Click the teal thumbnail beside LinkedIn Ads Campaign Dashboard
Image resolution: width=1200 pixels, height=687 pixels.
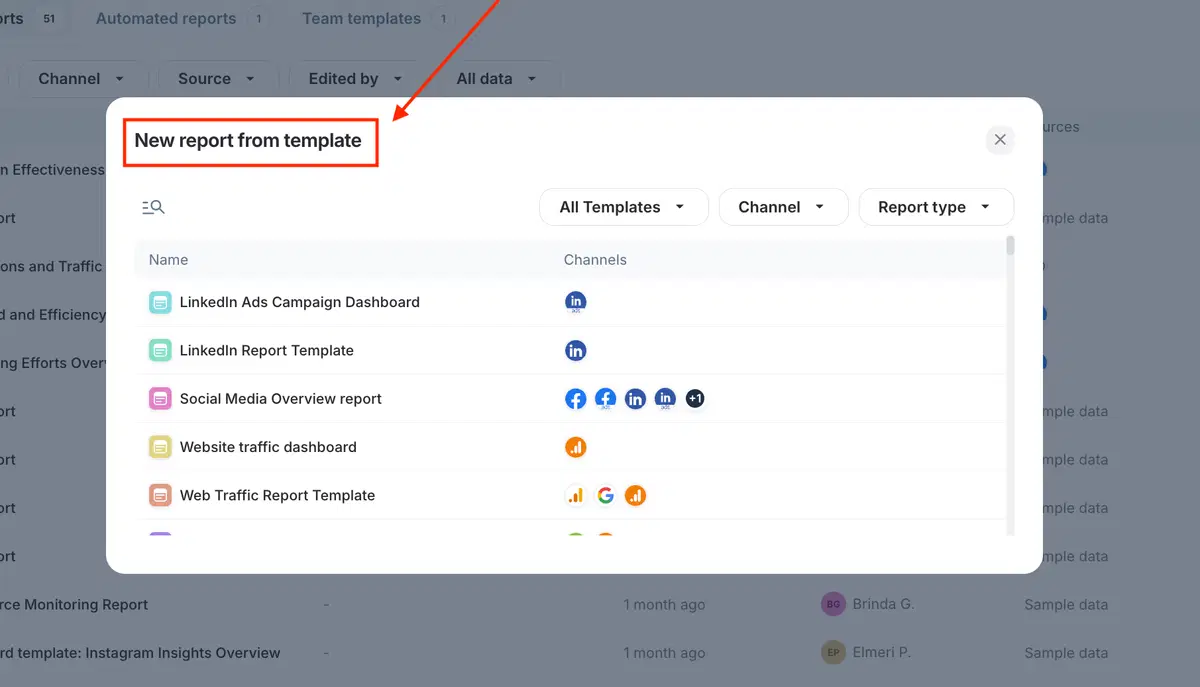pos(160,301)
